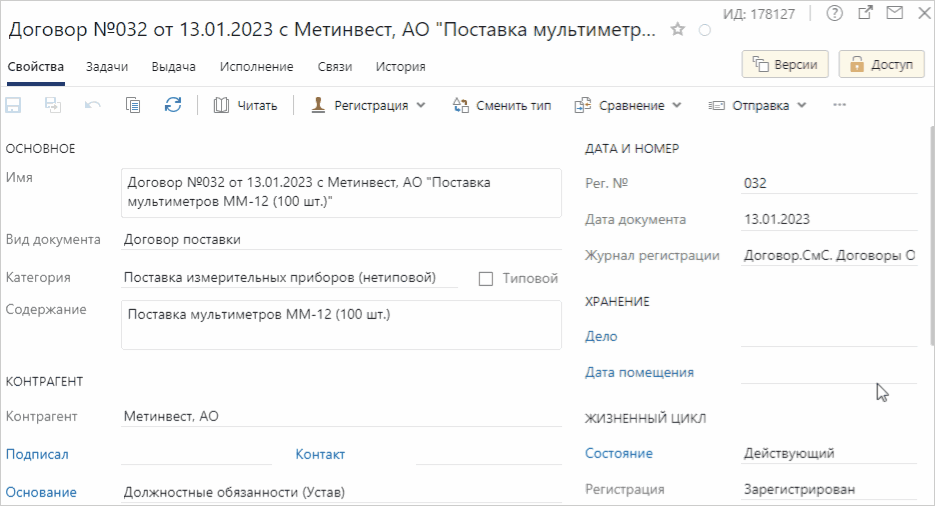
Task: Click the circle status indicator beside the star
Action: coord(704,31)
